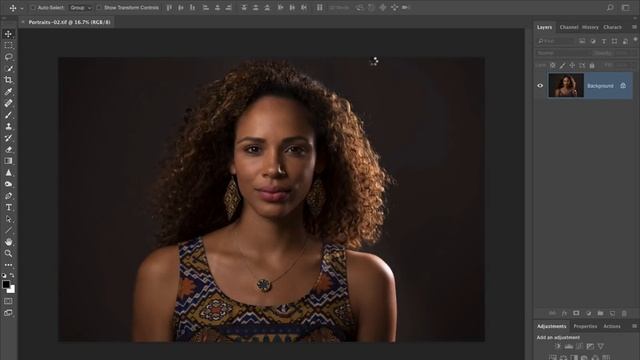Screen dimensions: 640x360
Task: Toggle layer filtering on/off switch
Action: pos(635,40)
